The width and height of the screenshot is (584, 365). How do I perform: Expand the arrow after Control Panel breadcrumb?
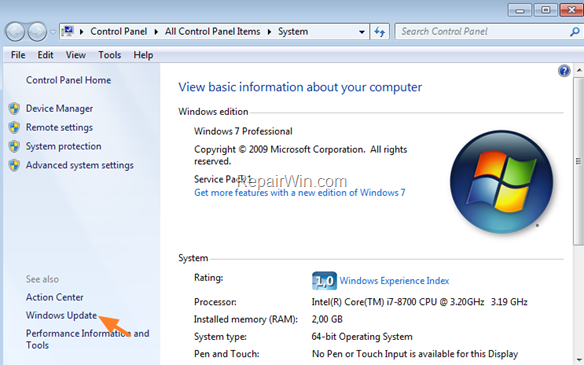(156, 32)
